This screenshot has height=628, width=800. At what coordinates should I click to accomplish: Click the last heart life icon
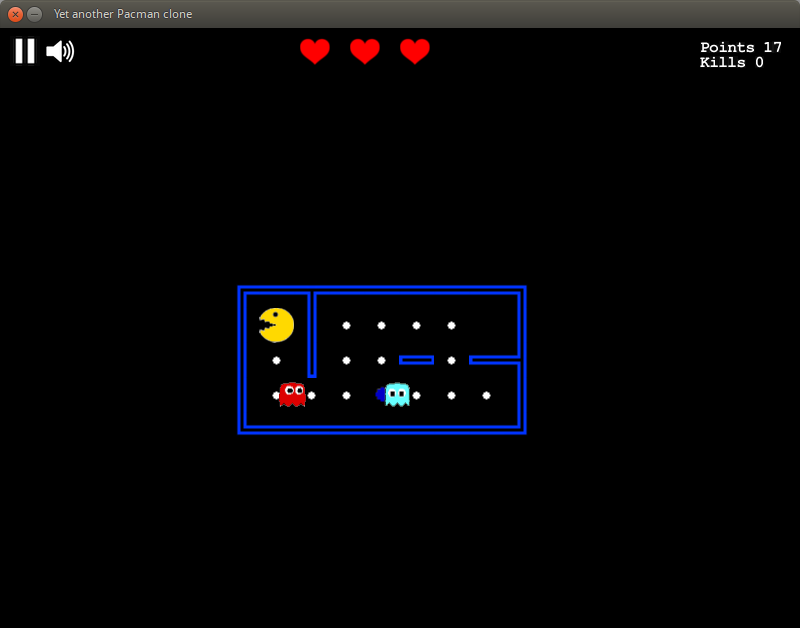[415, 52]
